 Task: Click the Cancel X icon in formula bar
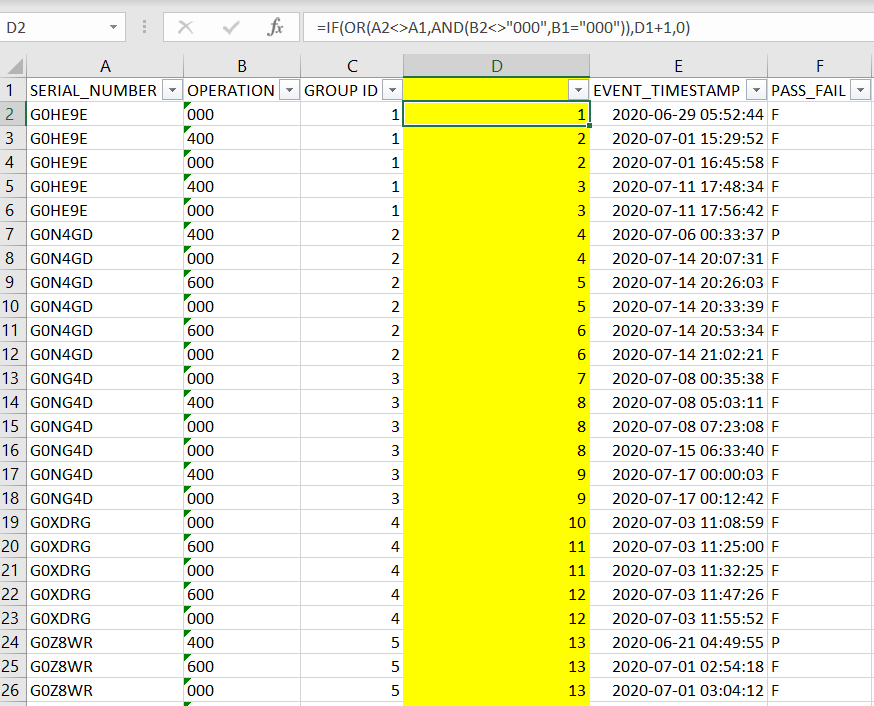pos(186,28)
